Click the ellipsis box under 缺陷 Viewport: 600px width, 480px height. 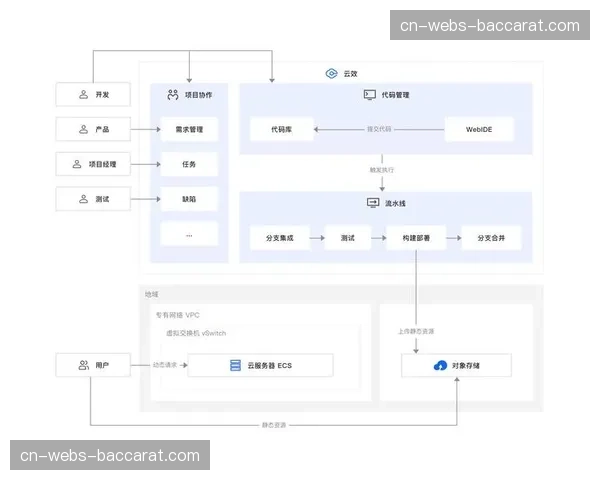click(189, 234)
